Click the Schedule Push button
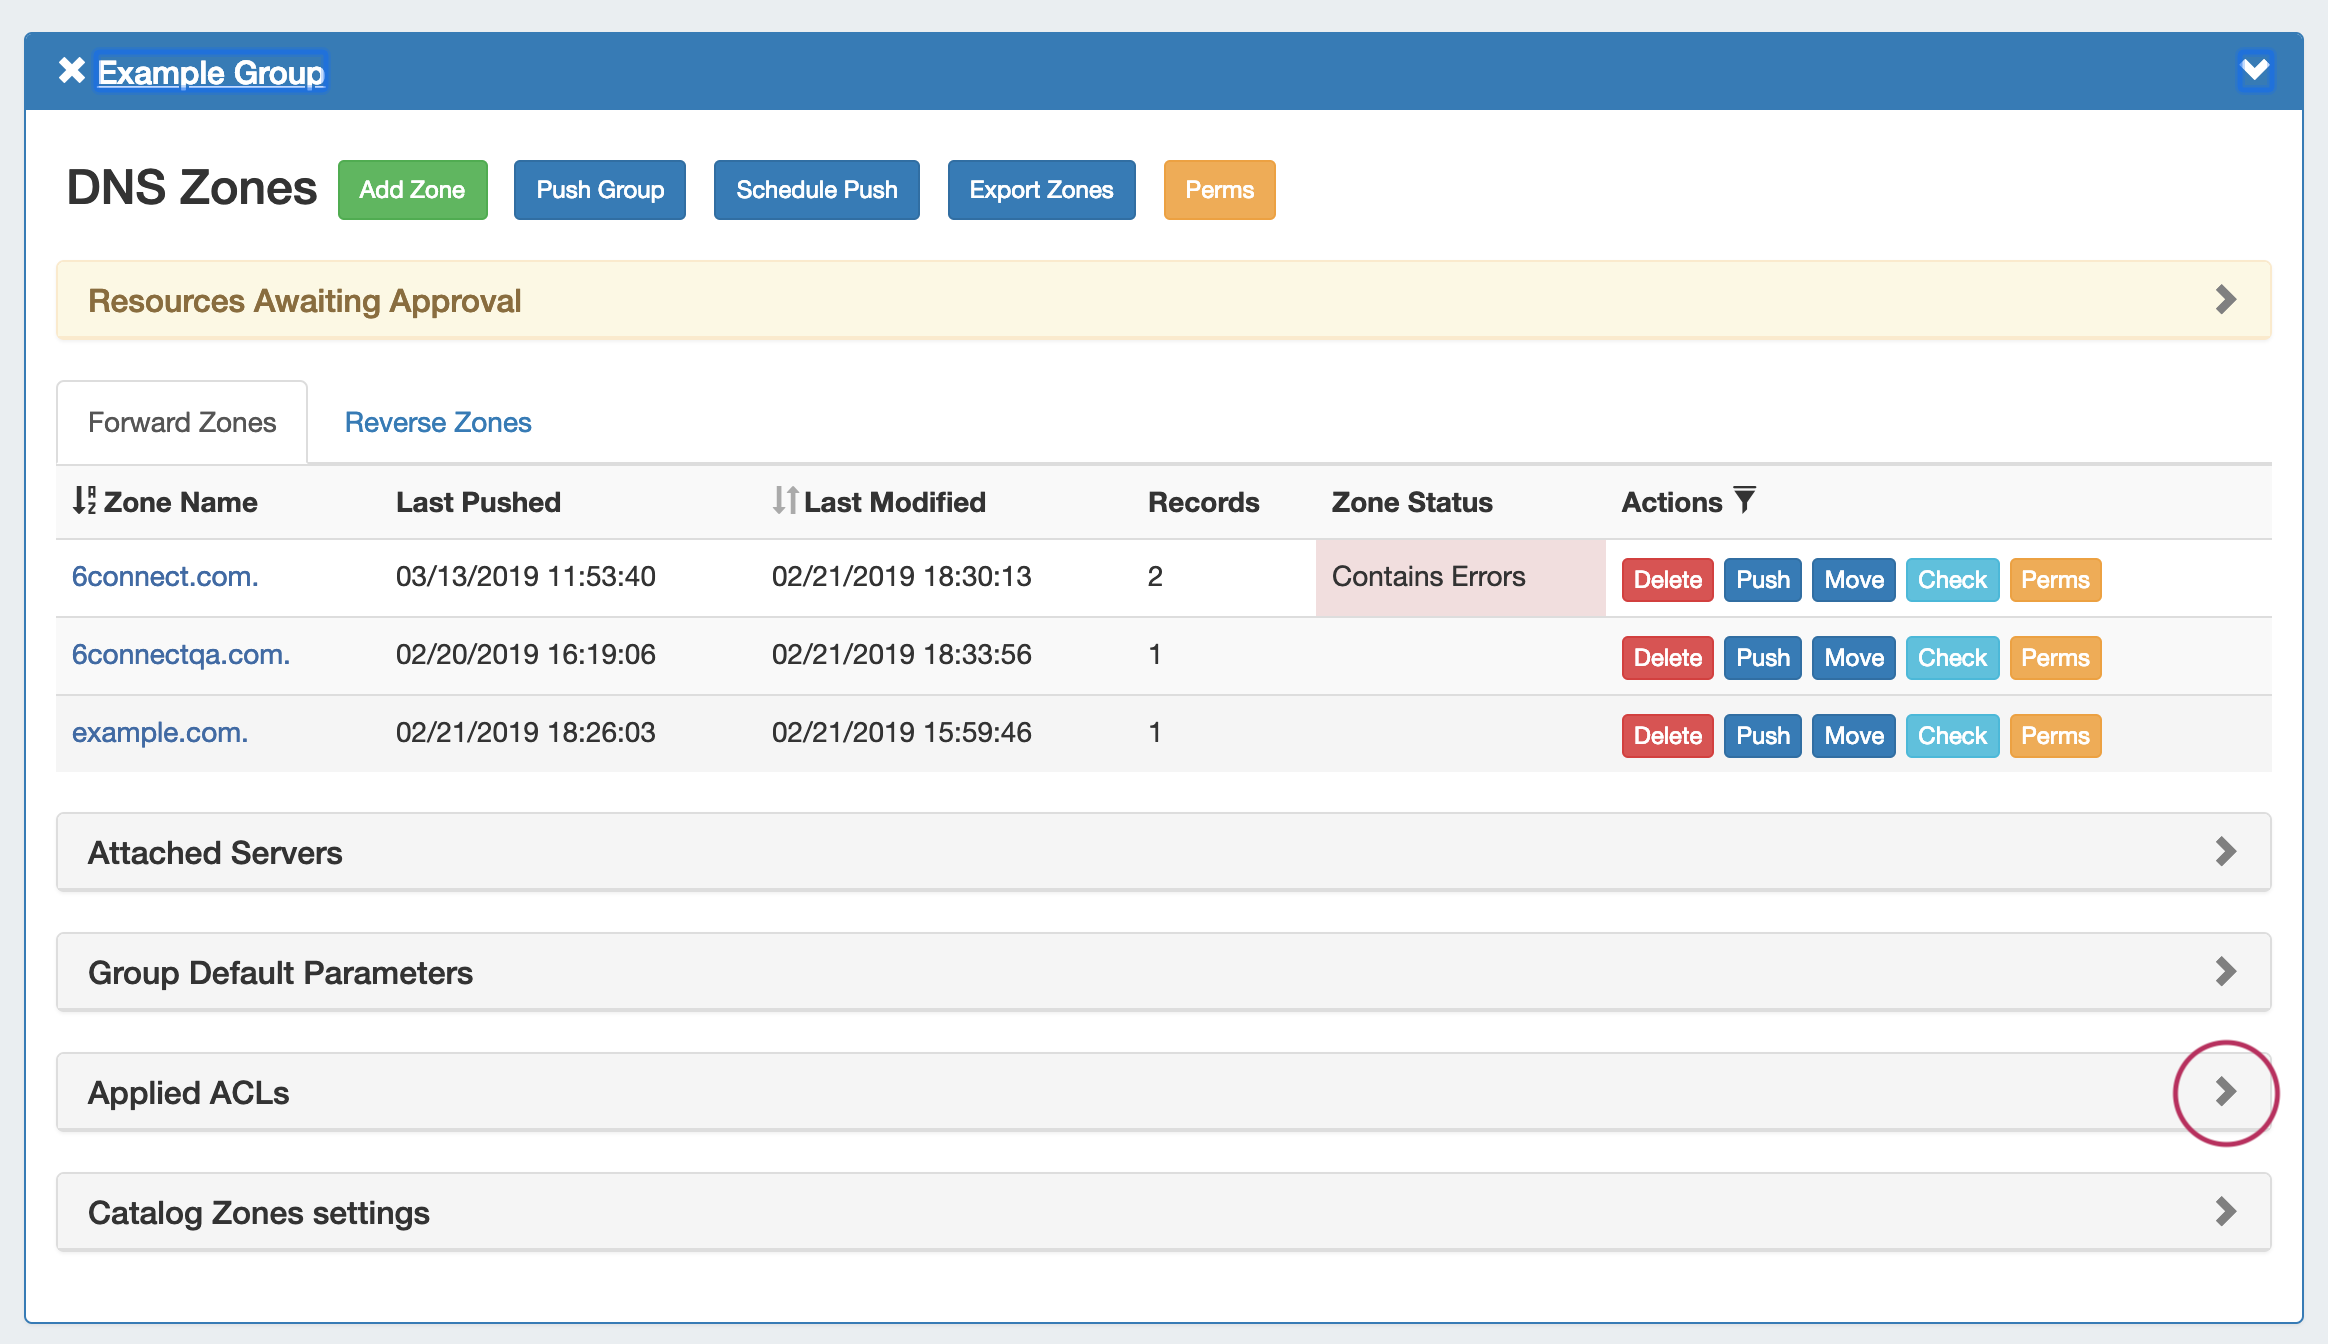This screenshot has width=2328, height=1344. pyautogui.click(x=816, y=190)
